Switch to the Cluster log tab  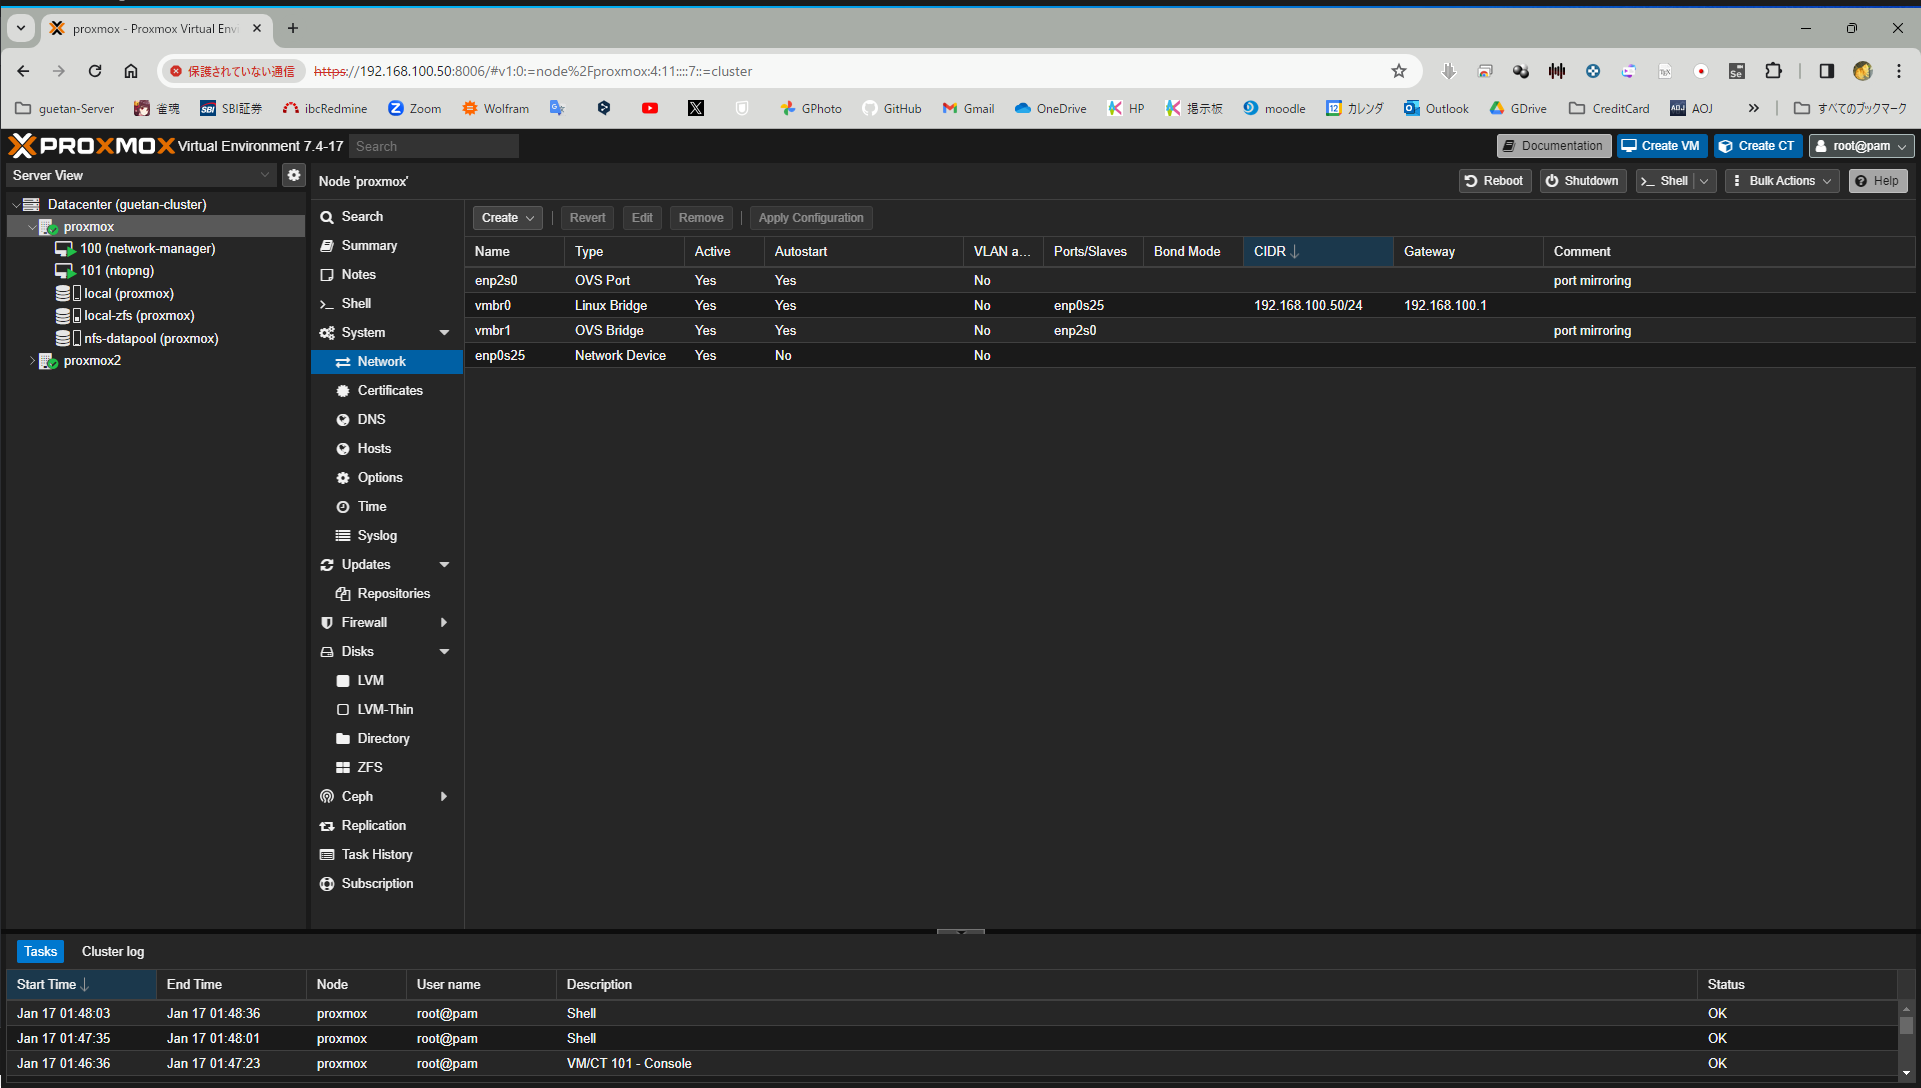(112, 951)
